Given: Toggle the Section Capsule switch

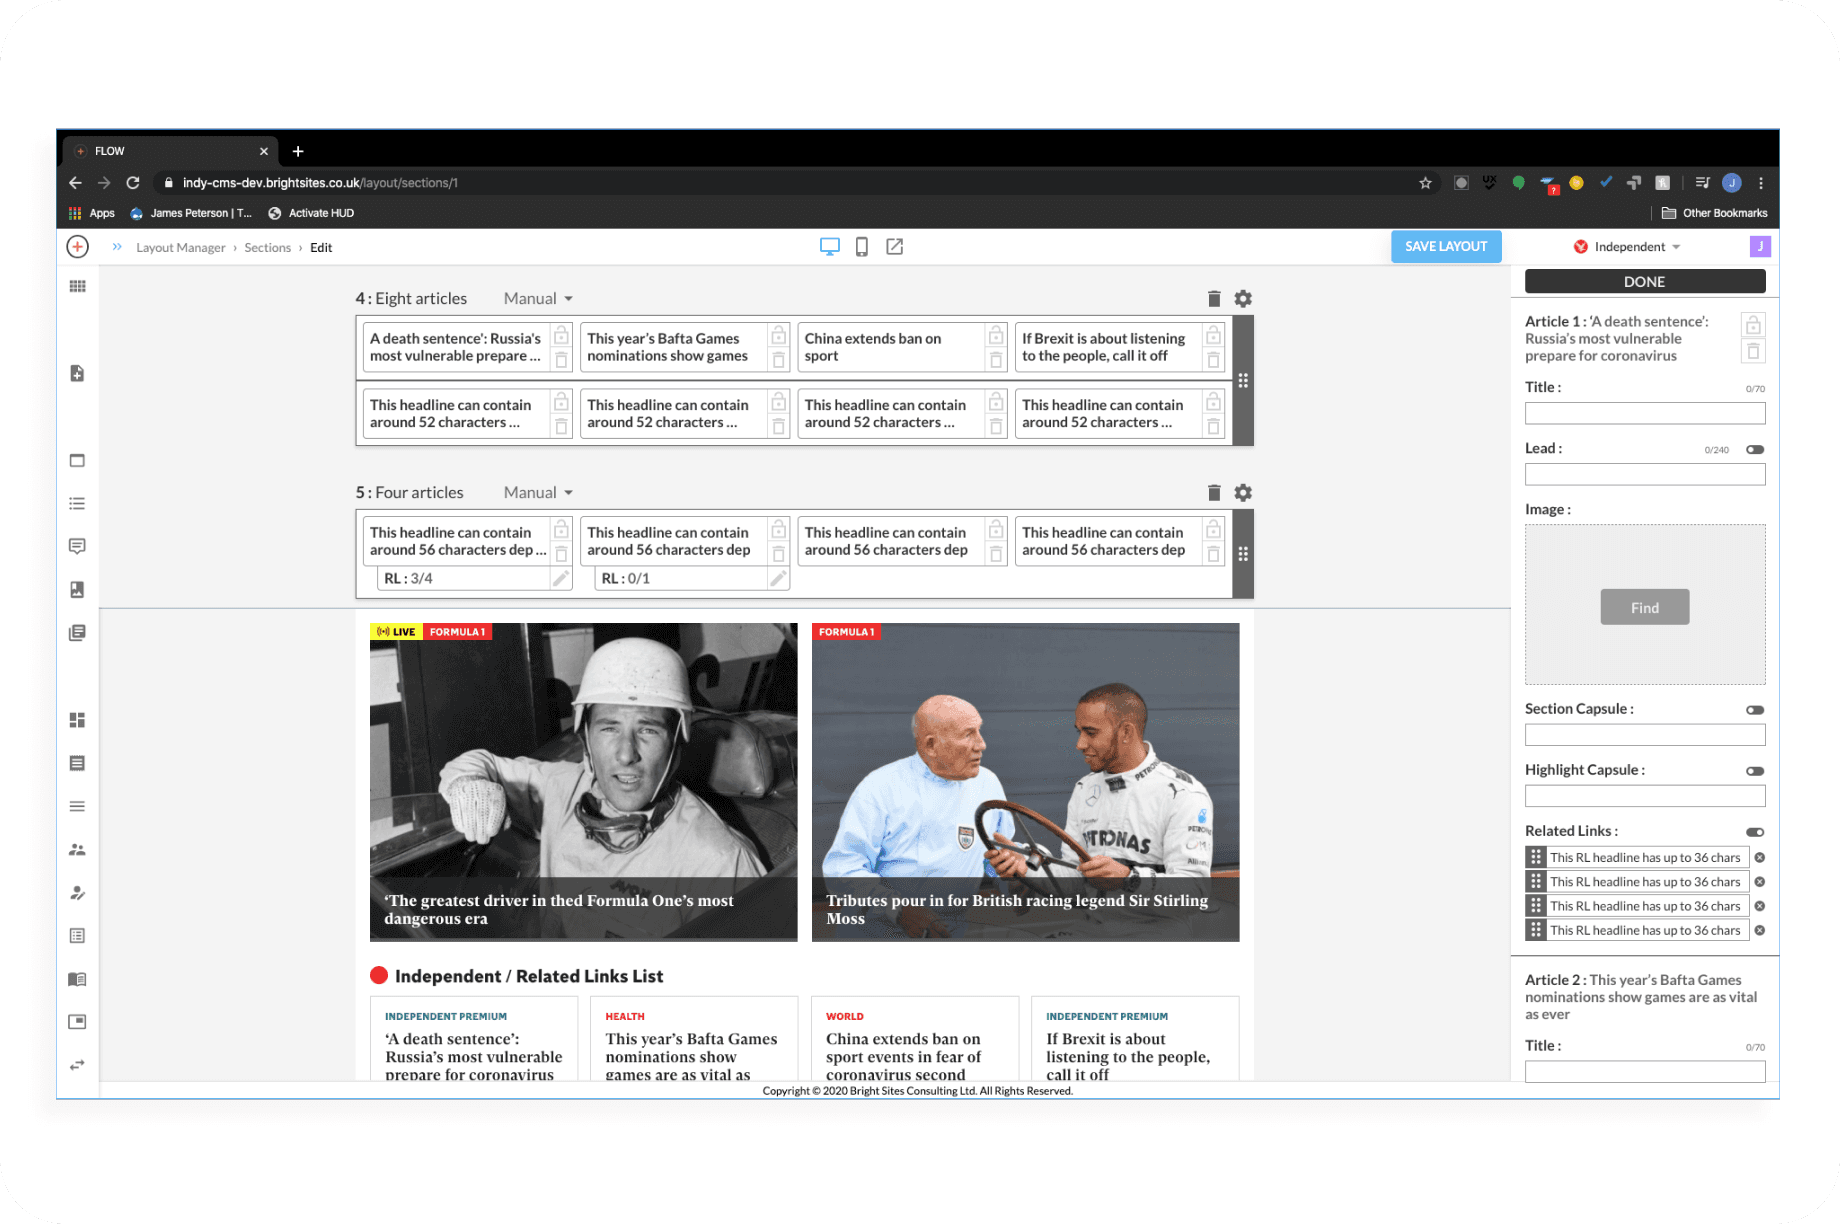Looking at the screenshot, I should click(x=1755, y=710).
